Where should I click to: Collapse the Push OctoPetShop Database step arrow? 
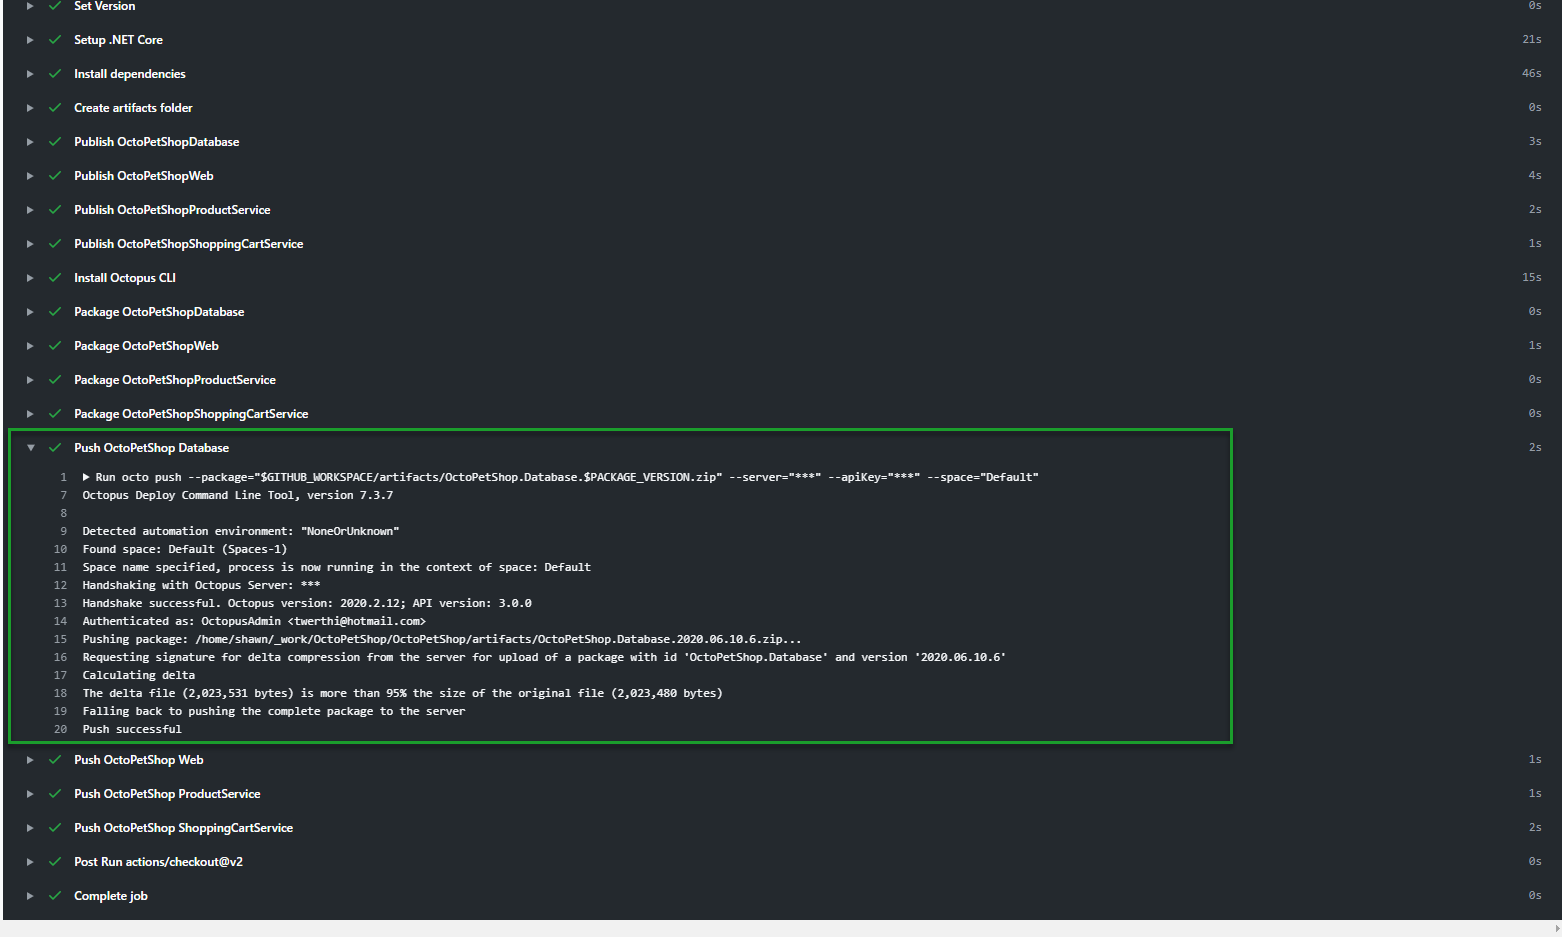coord(31,448)
